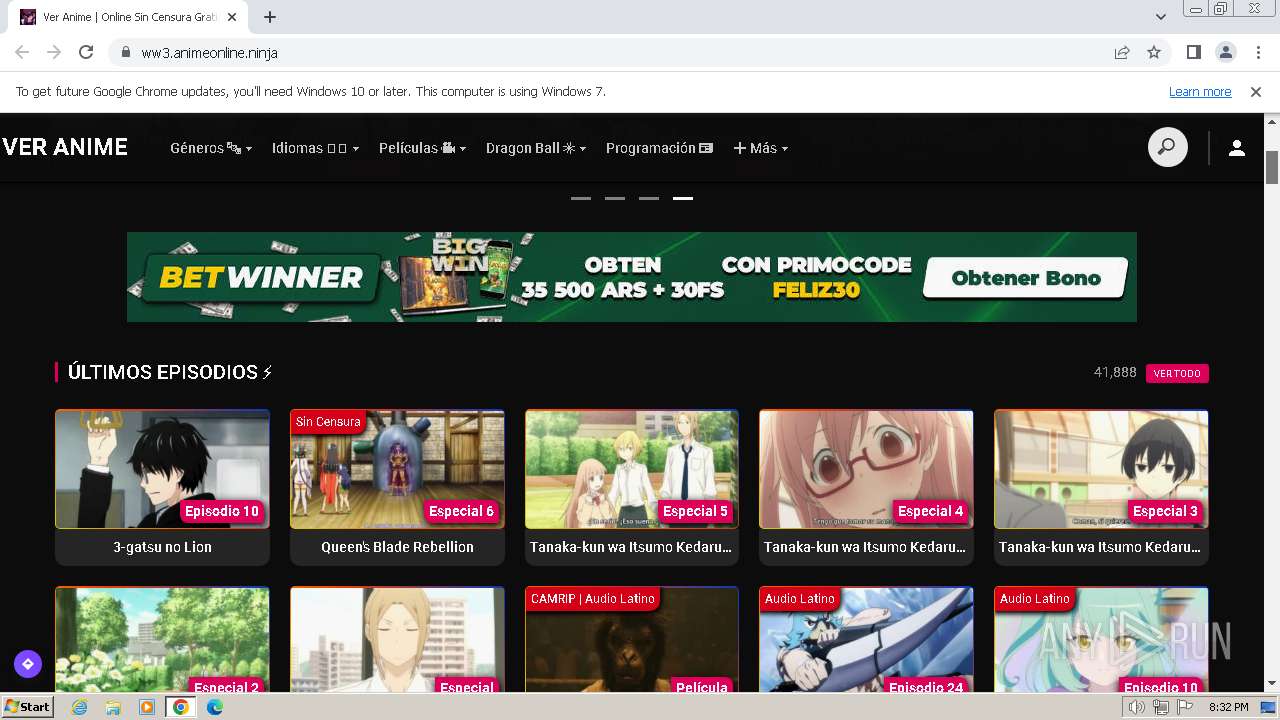Select the fourth carousel slide indicator
The height and width of the screenshot is (720, 1280).
click(x=683, y=198)
